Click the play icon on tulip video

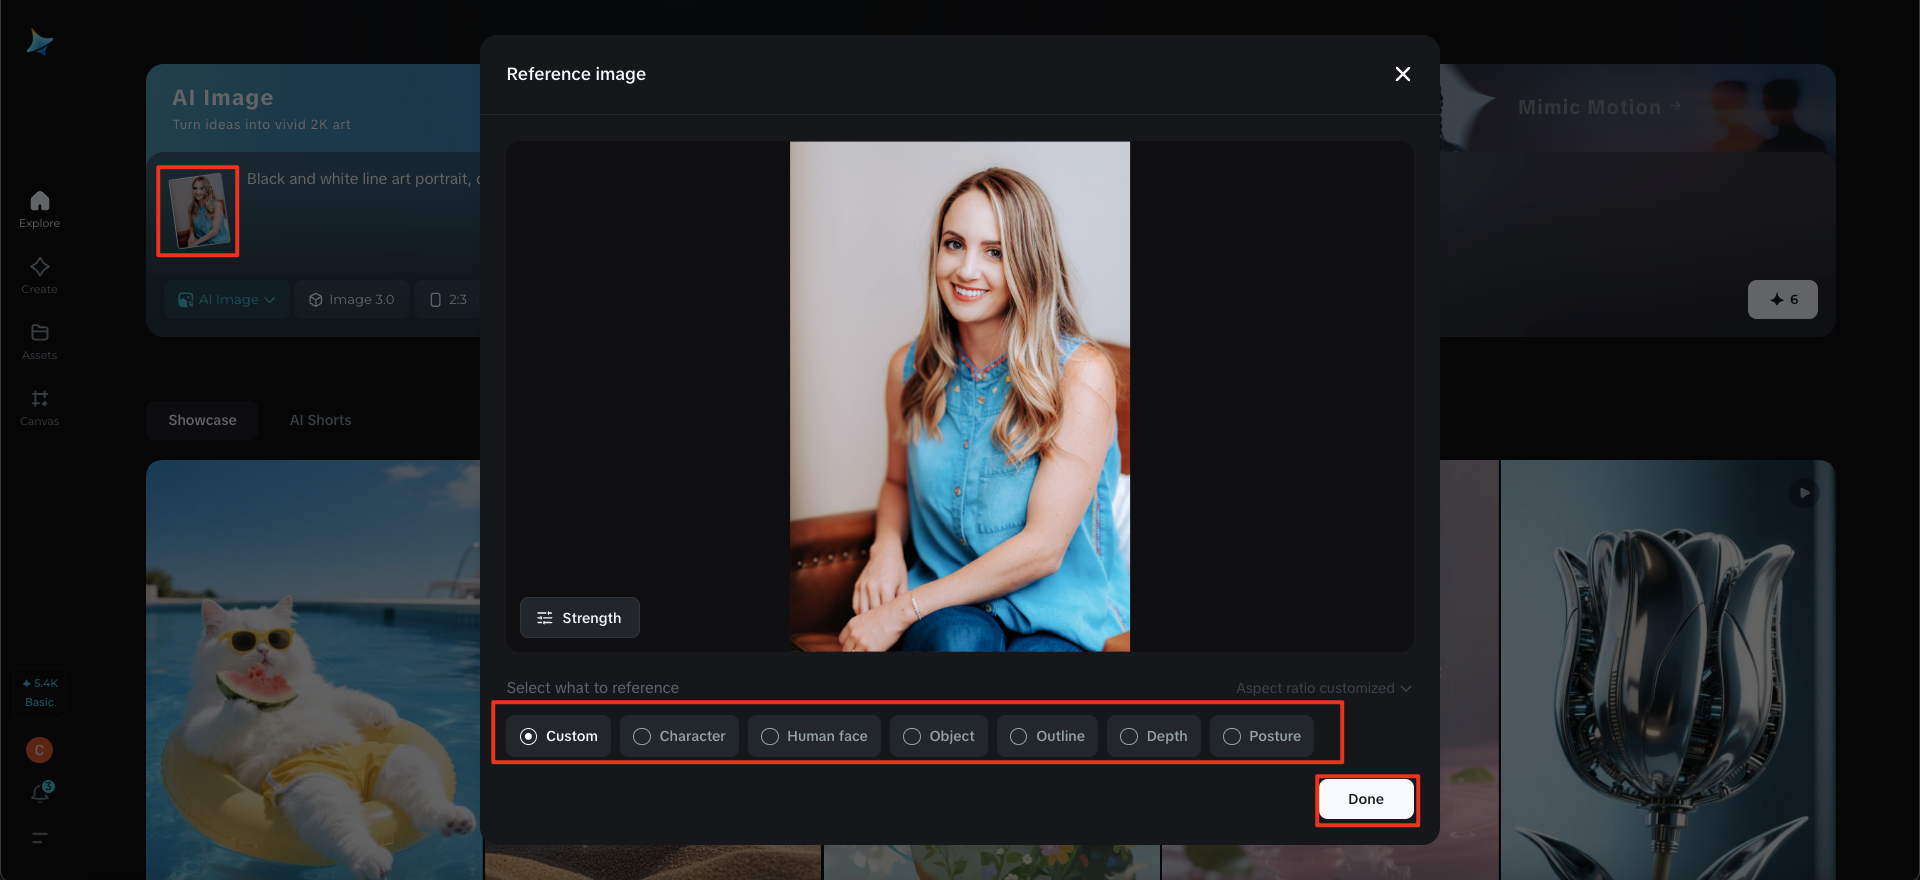click(x=1804, y=492)
